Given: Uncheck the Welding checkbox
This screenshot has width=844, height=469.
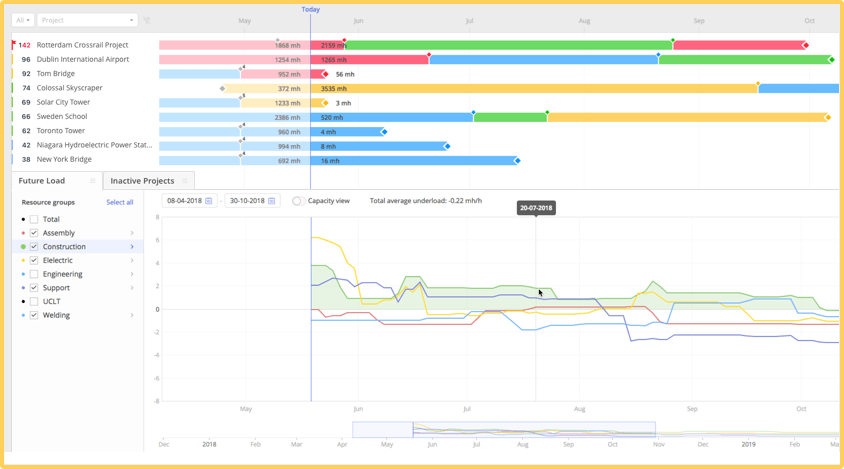Looking at the screenshot, I should [x=34, y=316].
